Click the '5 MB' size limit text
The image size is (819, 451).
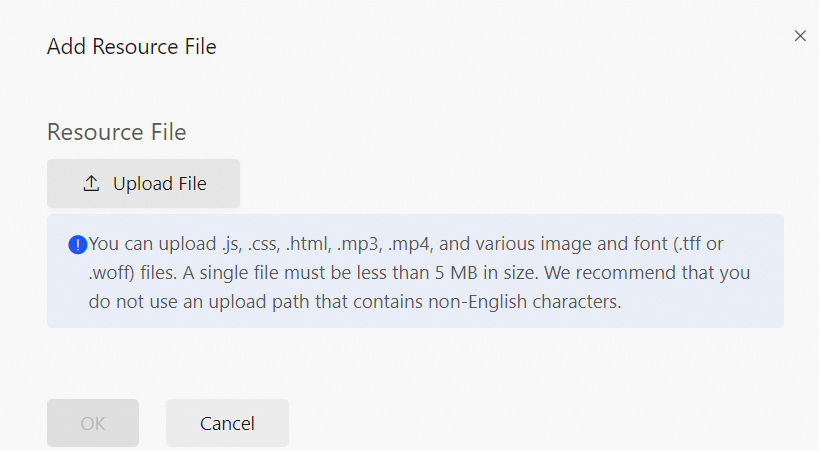click(x=456, y=273)
